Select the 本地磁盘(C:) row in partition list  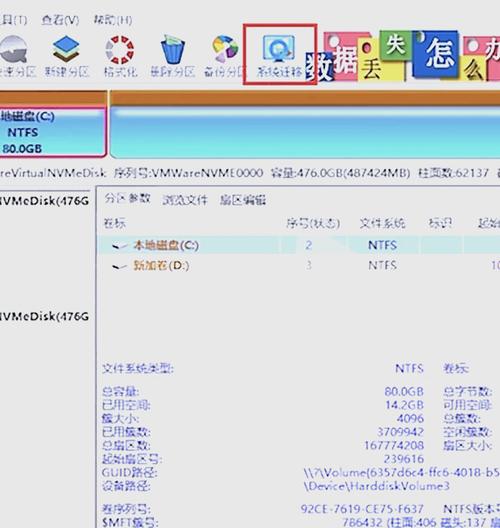(299, 245)
